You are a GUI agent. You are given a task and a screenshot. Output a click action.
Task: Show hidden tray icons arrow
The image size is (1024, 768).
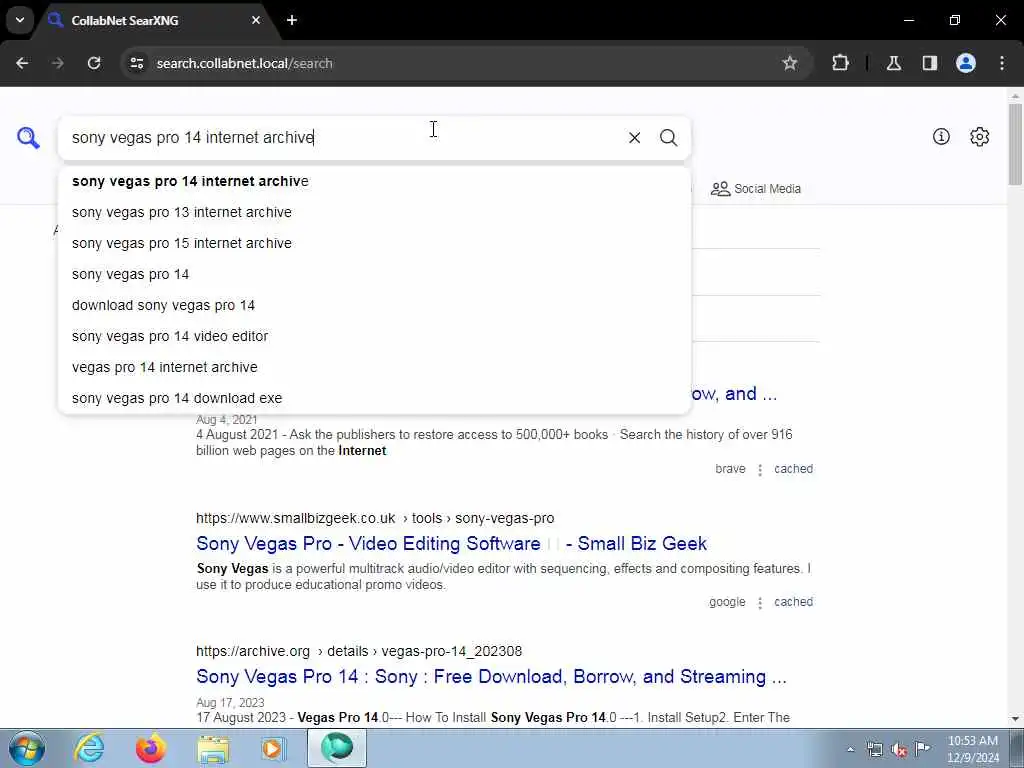[850, 750]
